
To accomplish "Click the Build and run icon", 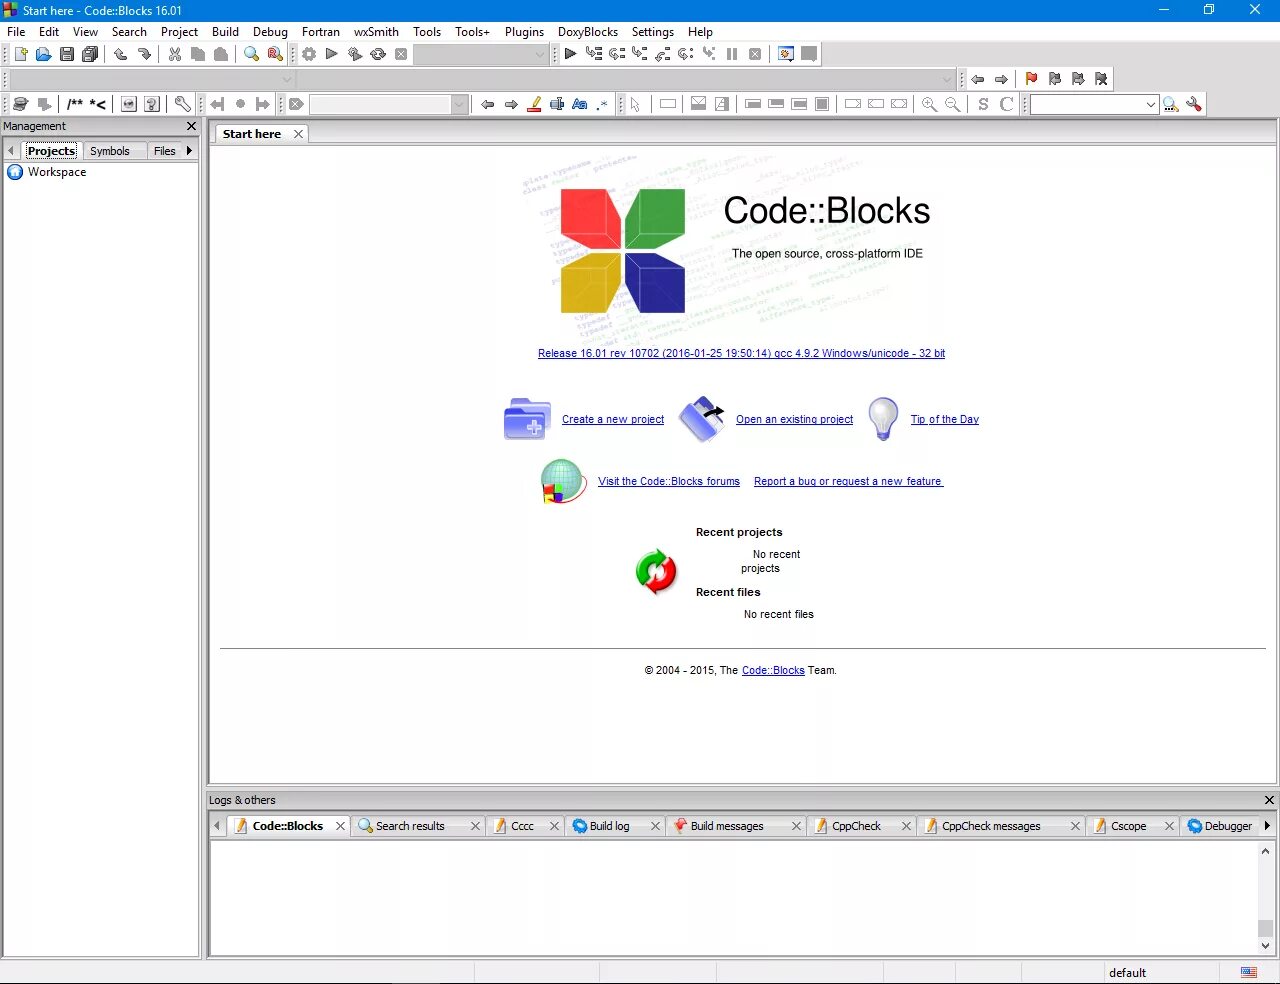I will click(355, 54).
